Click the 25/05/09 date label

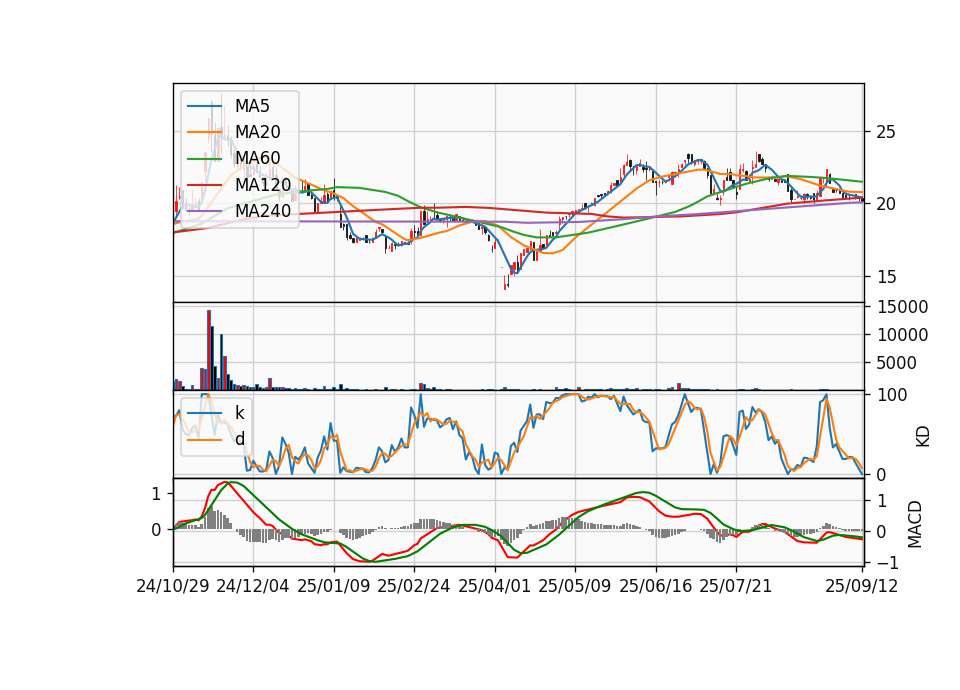click(x=575, y=586)
